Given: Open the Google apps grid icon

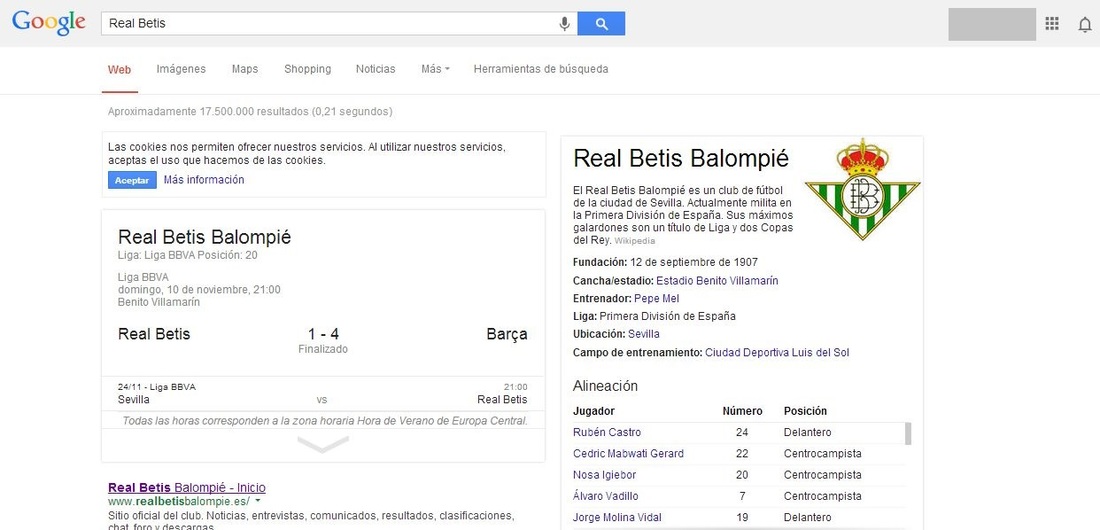Looking at the screenshot, I should [1052, 24].
